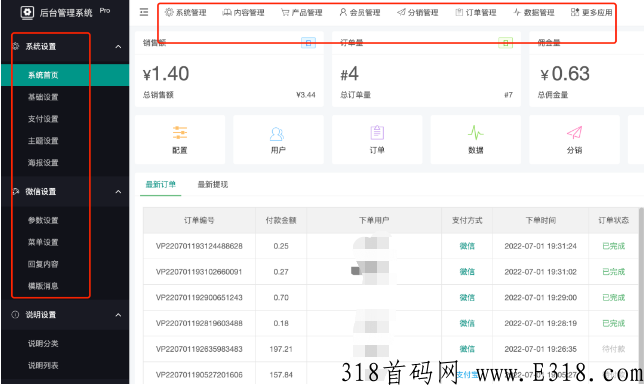This screenshot has width=644, height=385.
Task: Click order number VP220701192635983483
Action: point(199,349)
